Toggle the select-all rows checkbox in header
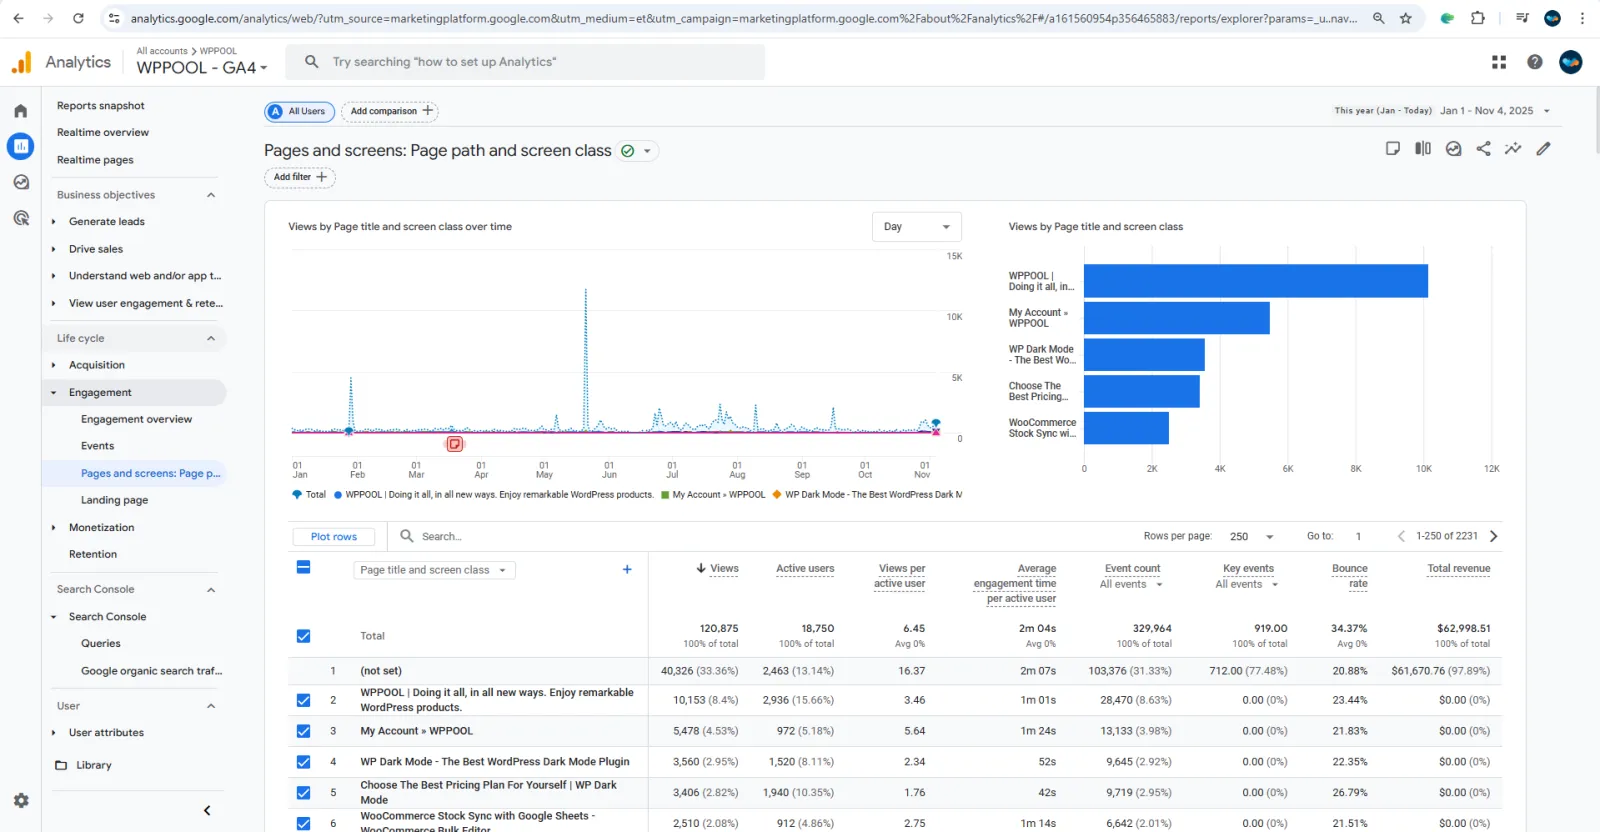The height and width of the screenshot is (832, 1600). [x=304, y=567]
